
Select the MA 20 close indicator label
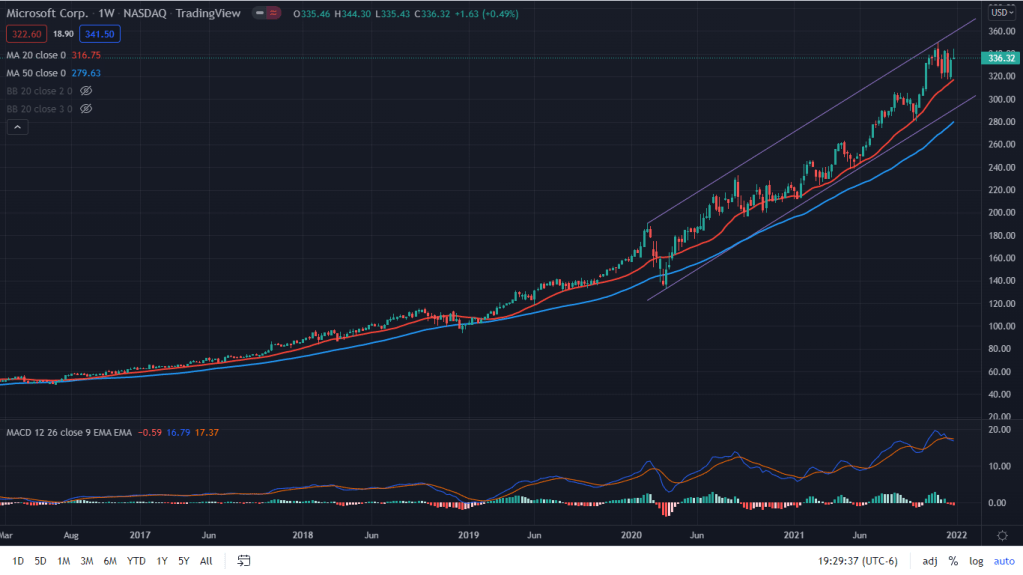[36, 55]
